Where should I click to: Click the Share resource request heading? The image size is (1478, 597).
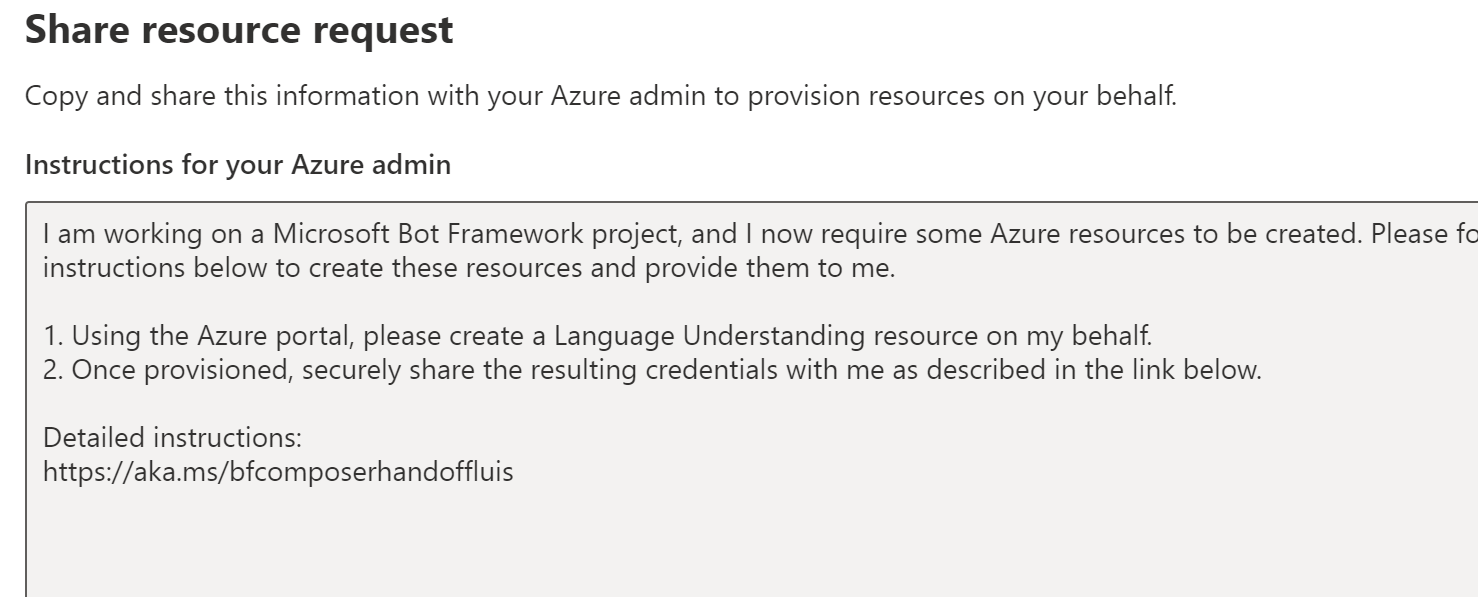pos(238,29)
